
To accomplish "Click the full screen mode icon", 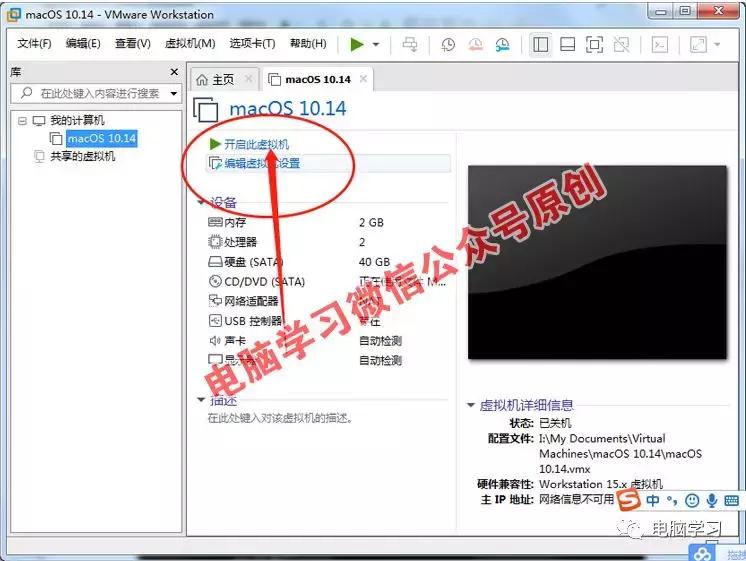I will (x=594, y=45).
